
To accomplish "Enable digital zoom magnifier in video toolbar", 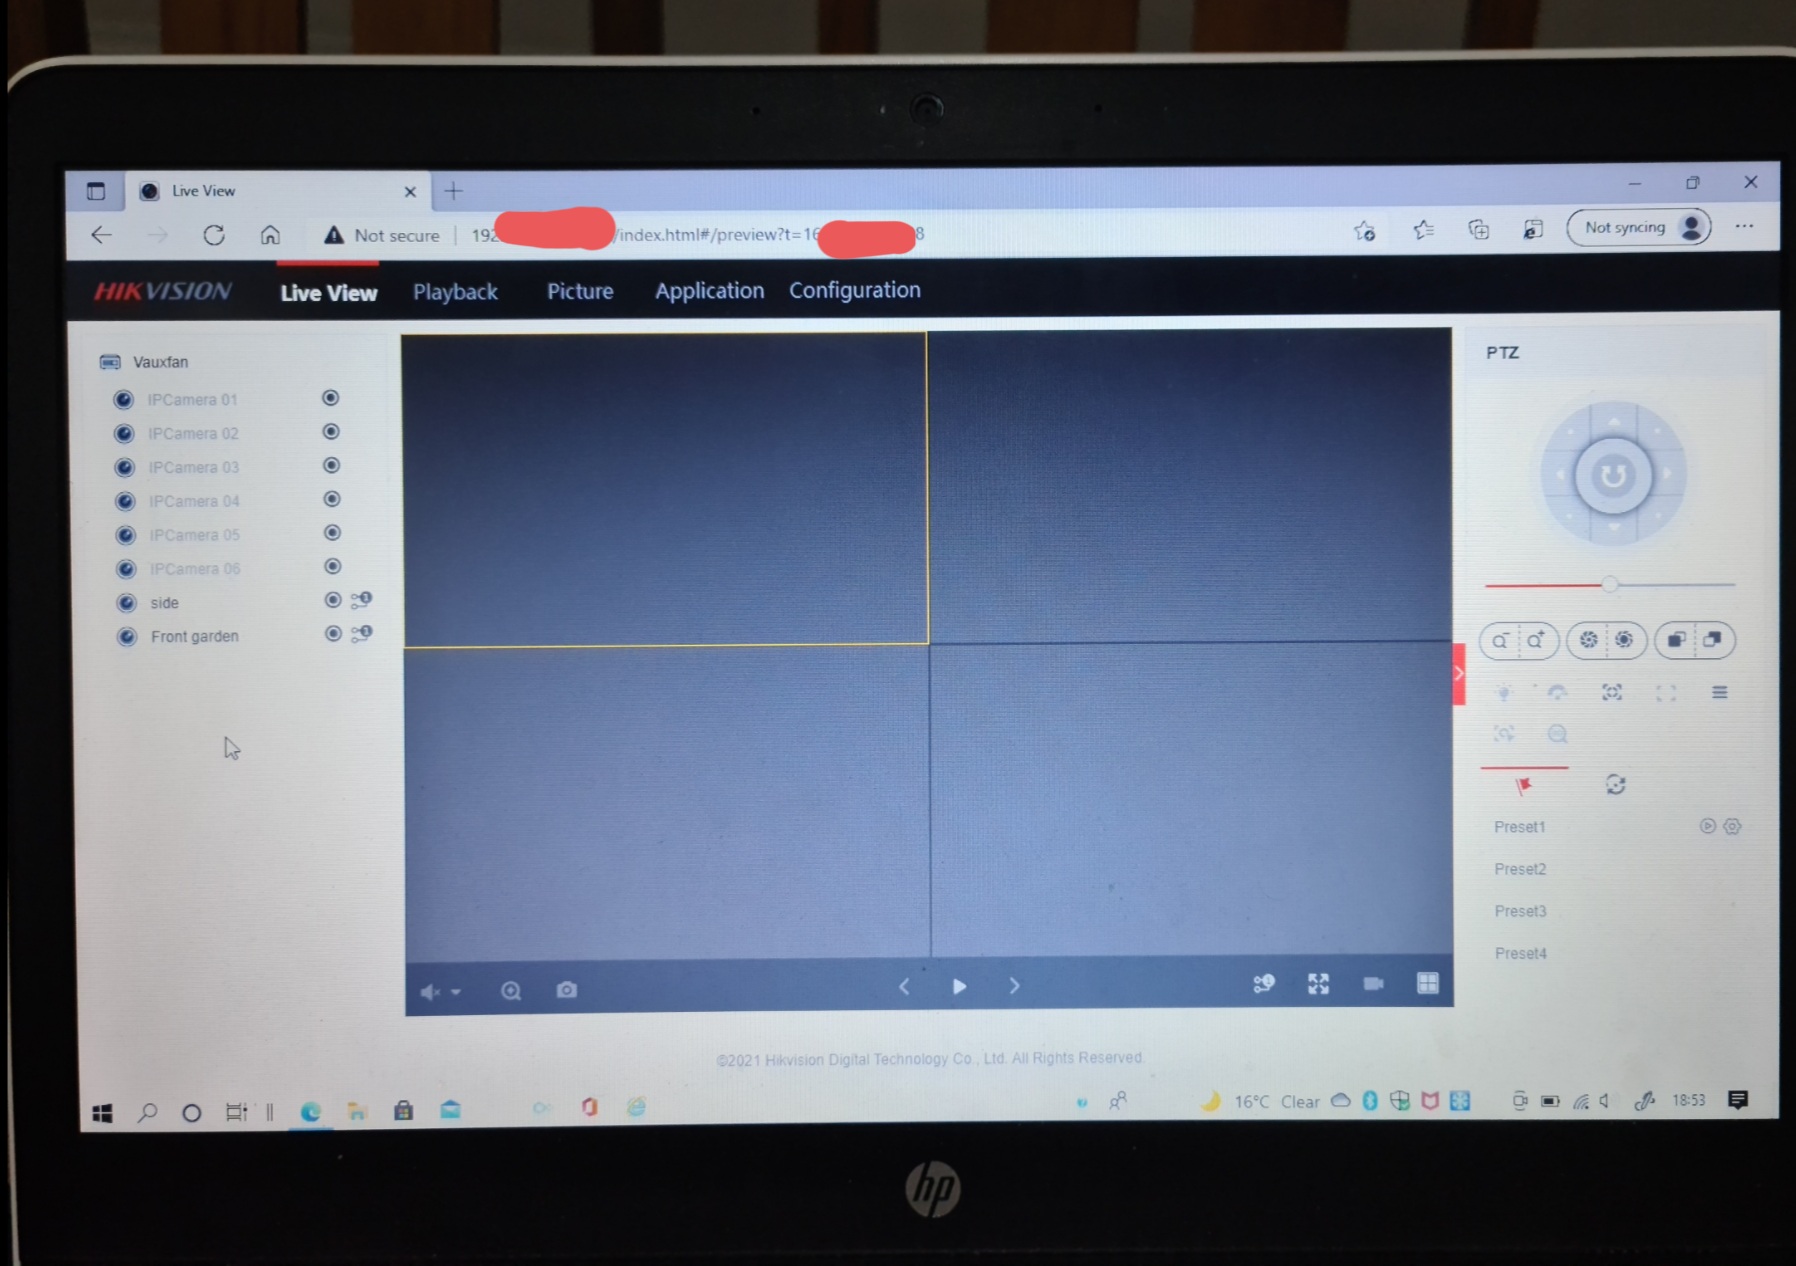I will point(511,991).
